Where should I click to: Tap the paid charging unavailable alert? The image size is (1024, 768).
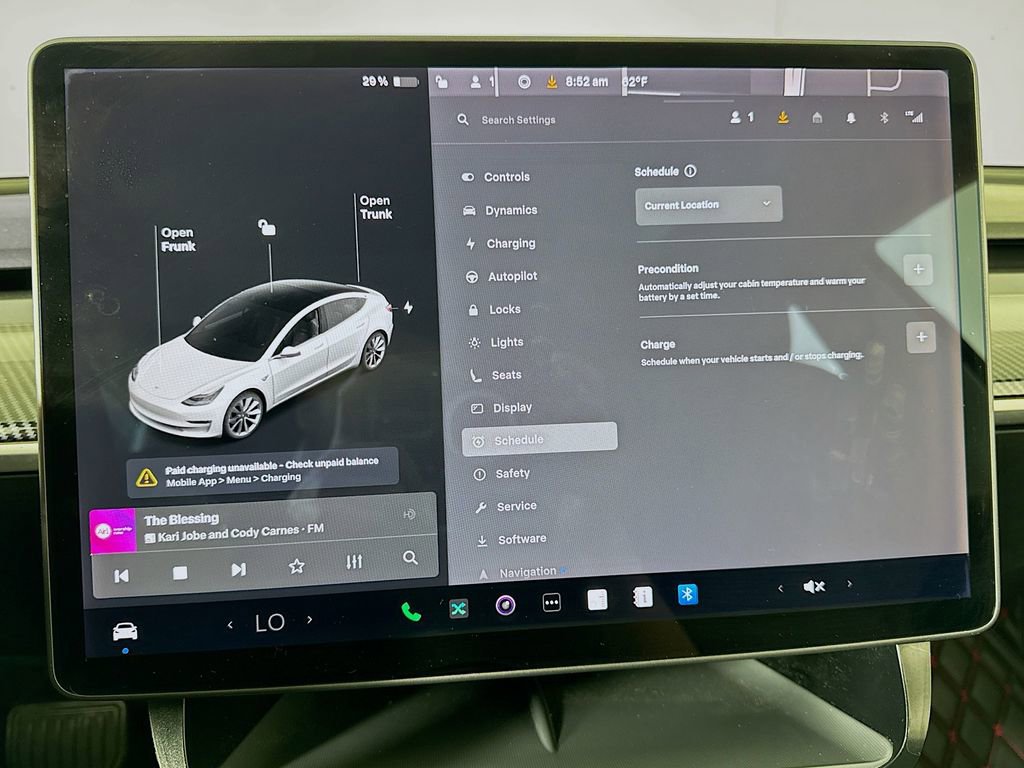point(263,472)
